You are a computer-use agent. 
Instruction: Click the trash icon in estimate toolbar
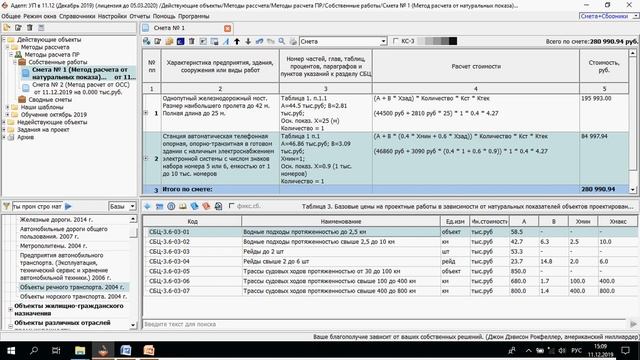(191, 41)
